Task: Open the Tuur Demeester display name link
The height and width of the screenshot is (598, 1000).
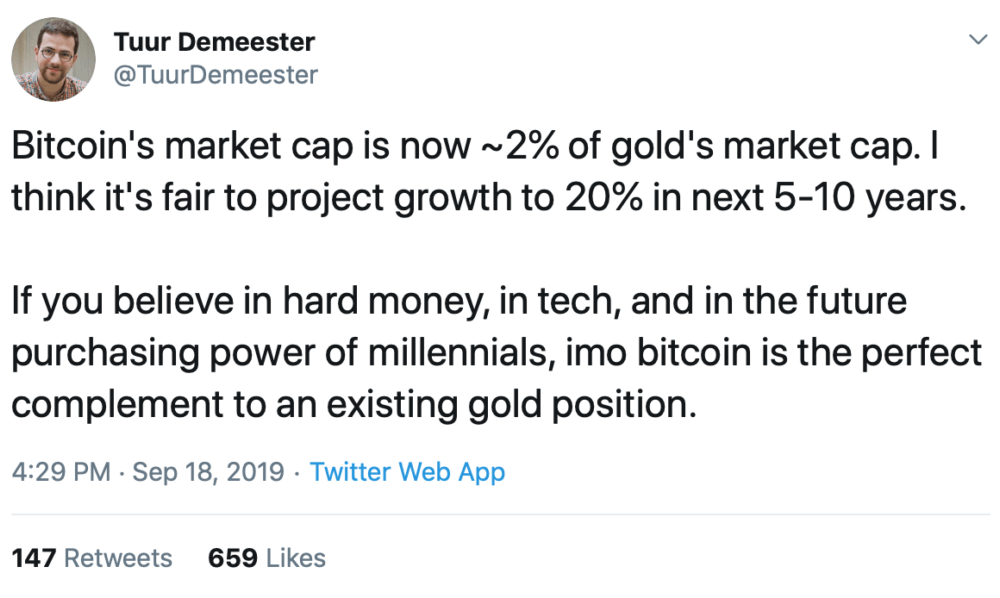Action: pos(214,42)
